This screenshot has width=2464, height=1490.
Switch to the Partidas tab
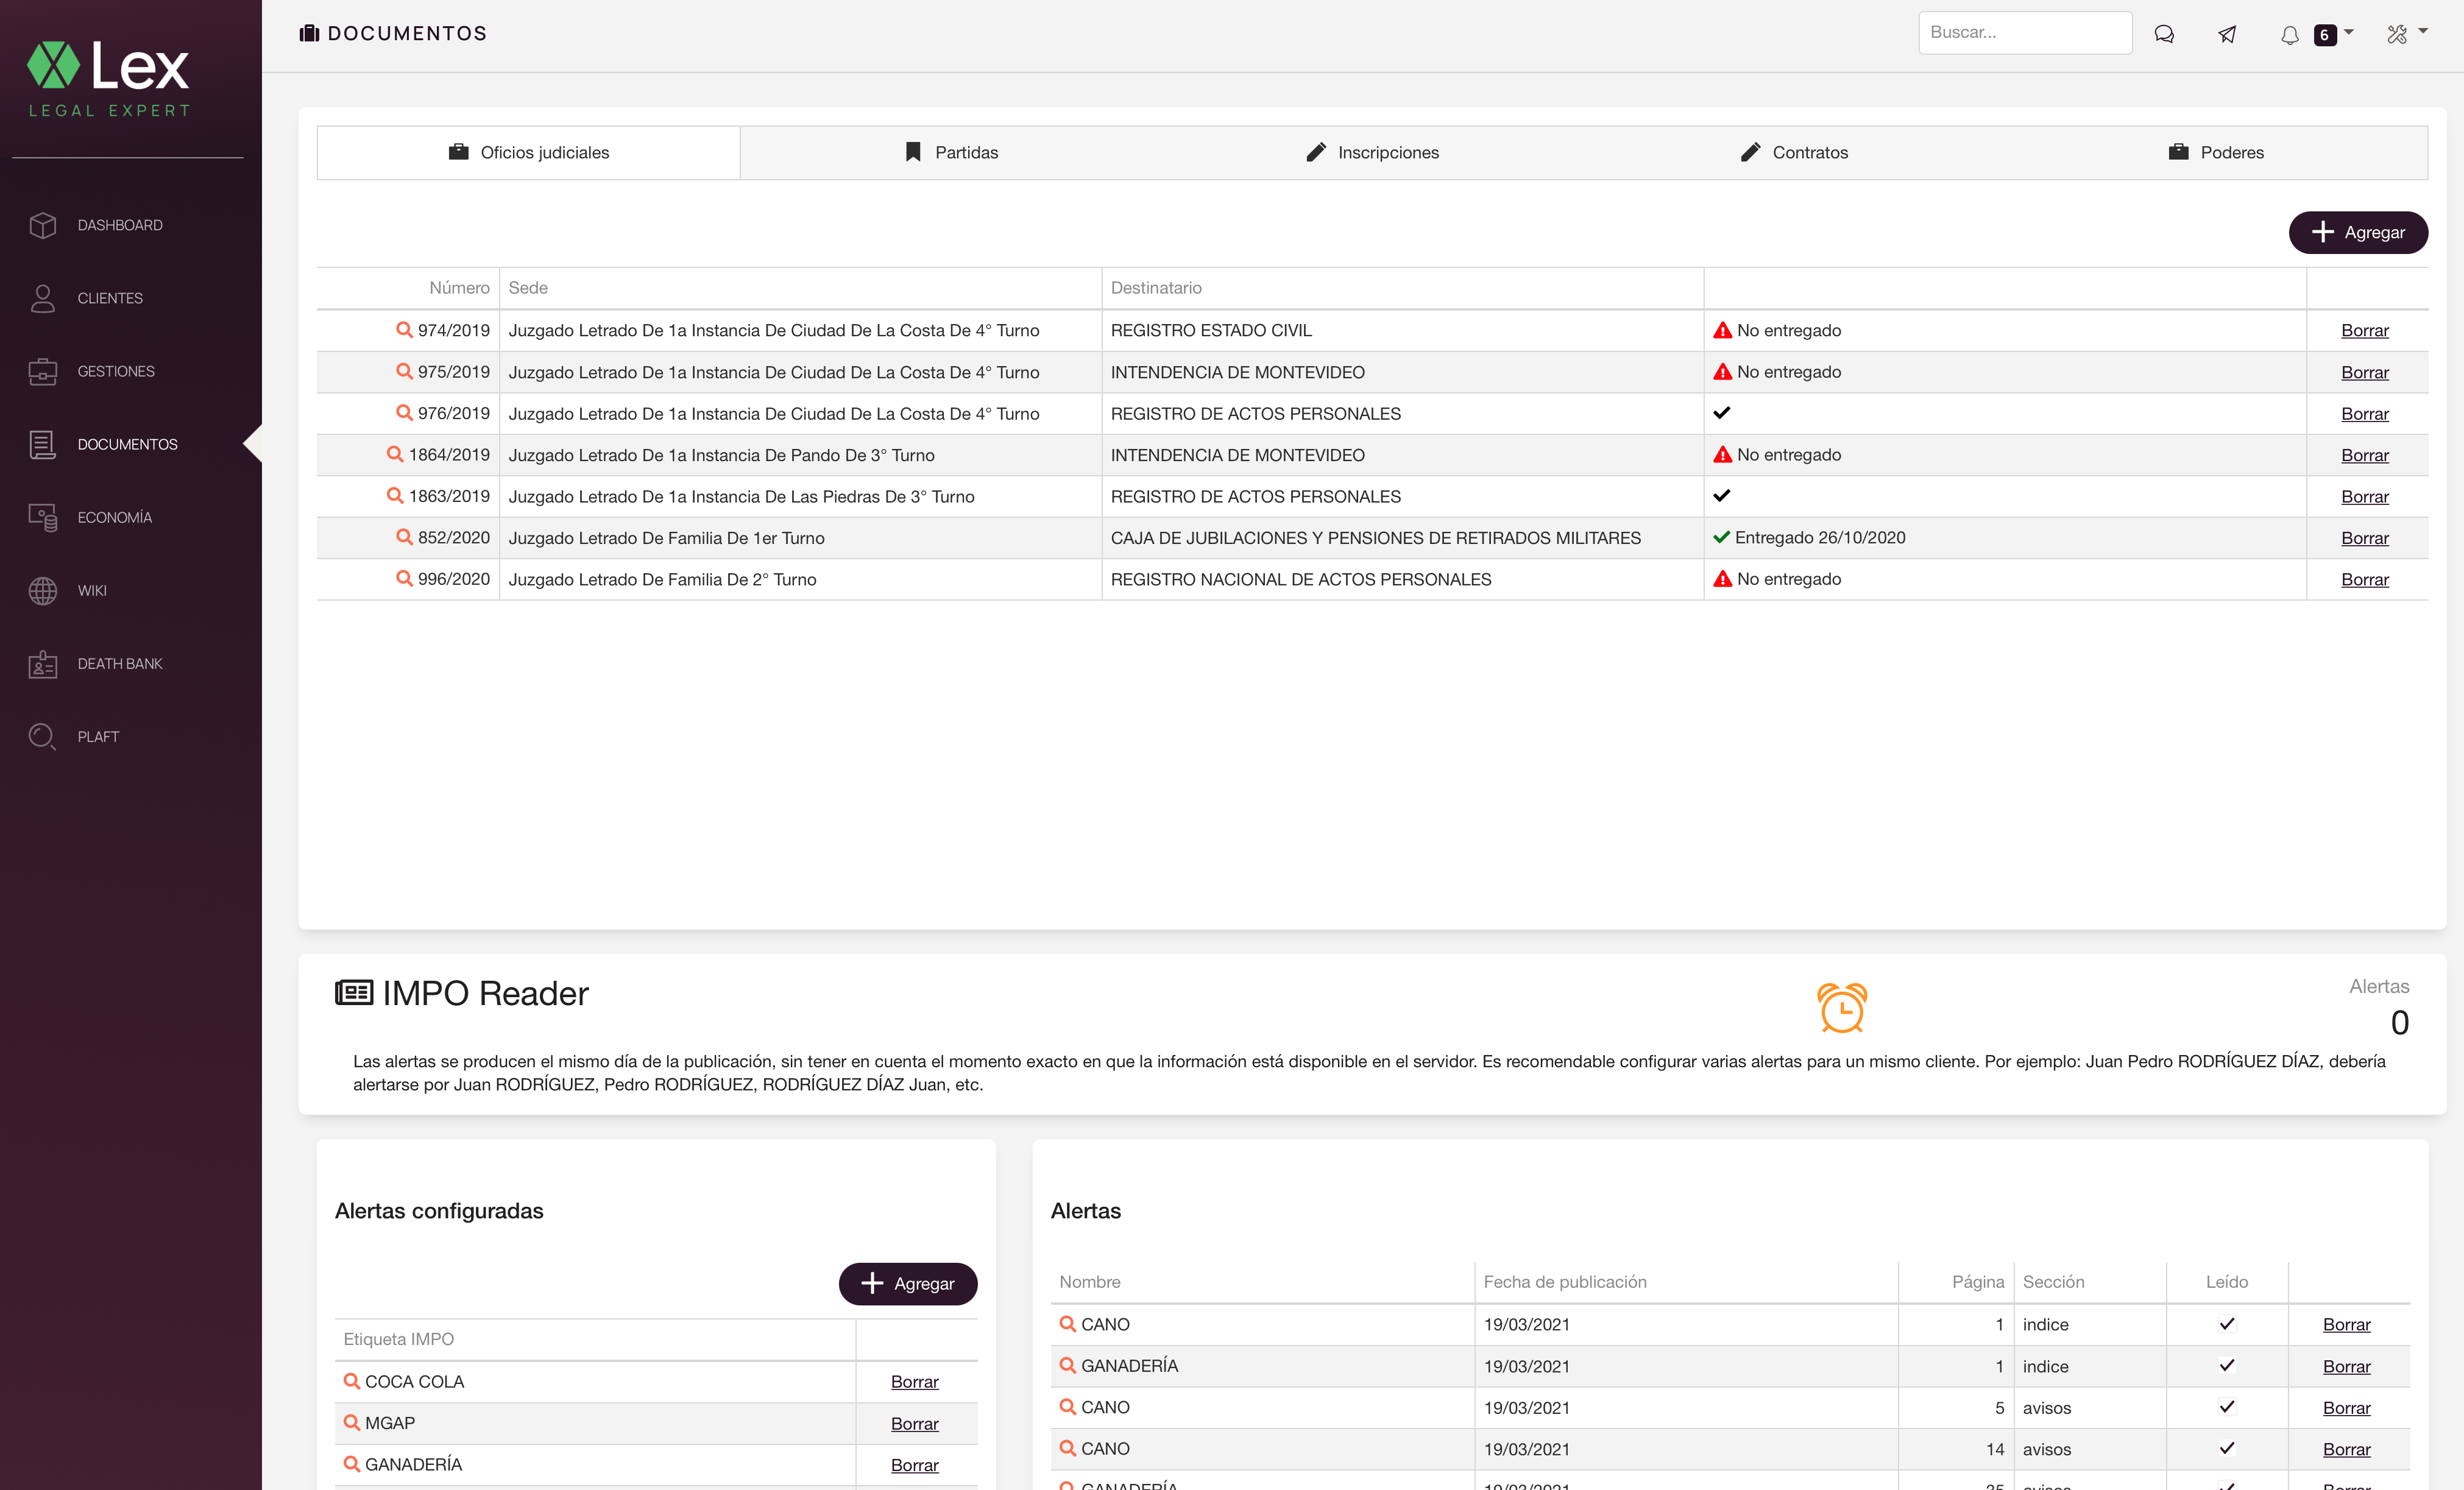[951, 152]
